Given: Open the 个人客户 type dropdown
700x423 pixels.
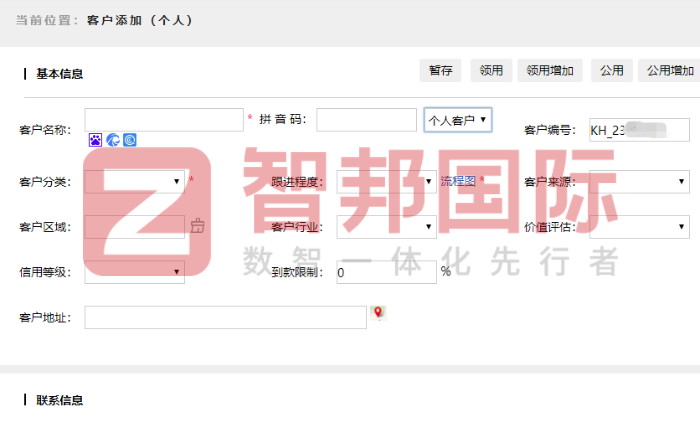Looking at the screenshot, I should 458,120.
